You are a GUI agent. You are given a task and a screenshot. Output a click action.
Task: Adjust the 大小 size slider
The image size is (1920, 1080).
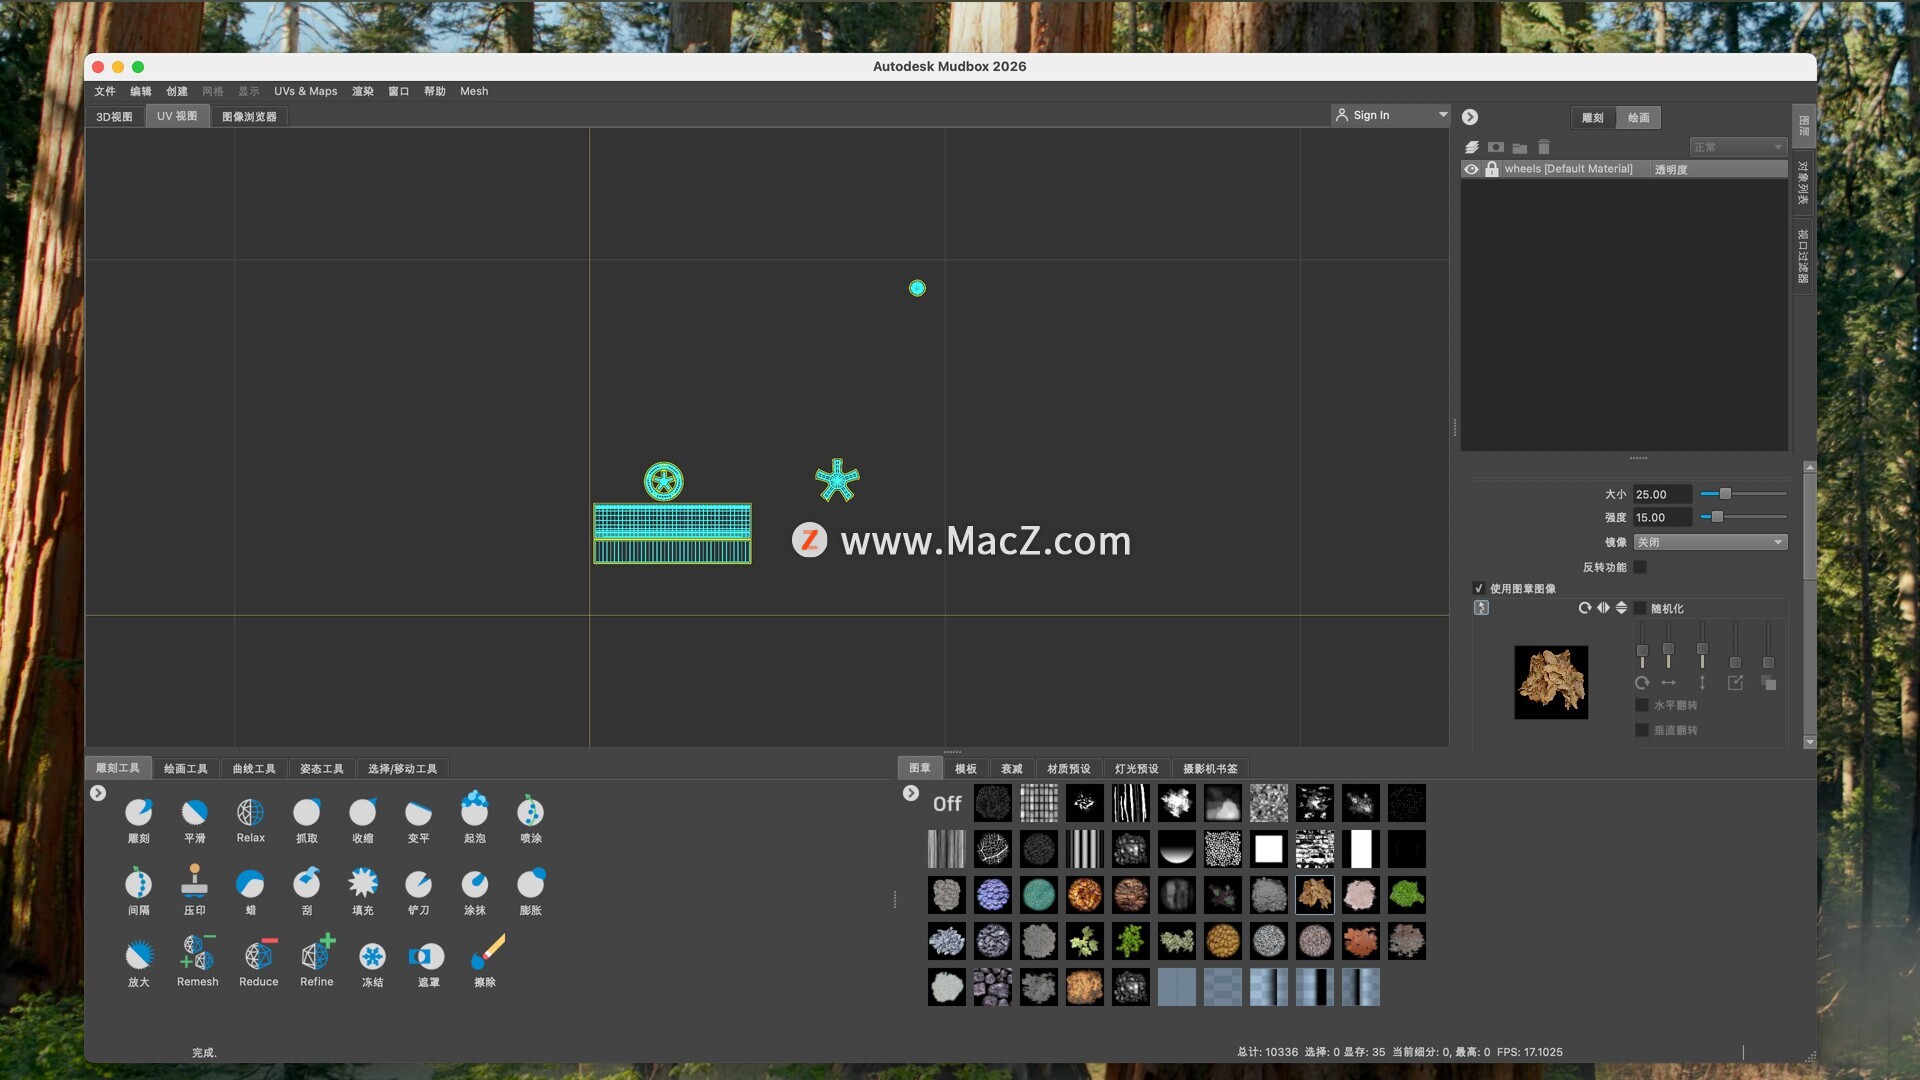[1743, 494]
